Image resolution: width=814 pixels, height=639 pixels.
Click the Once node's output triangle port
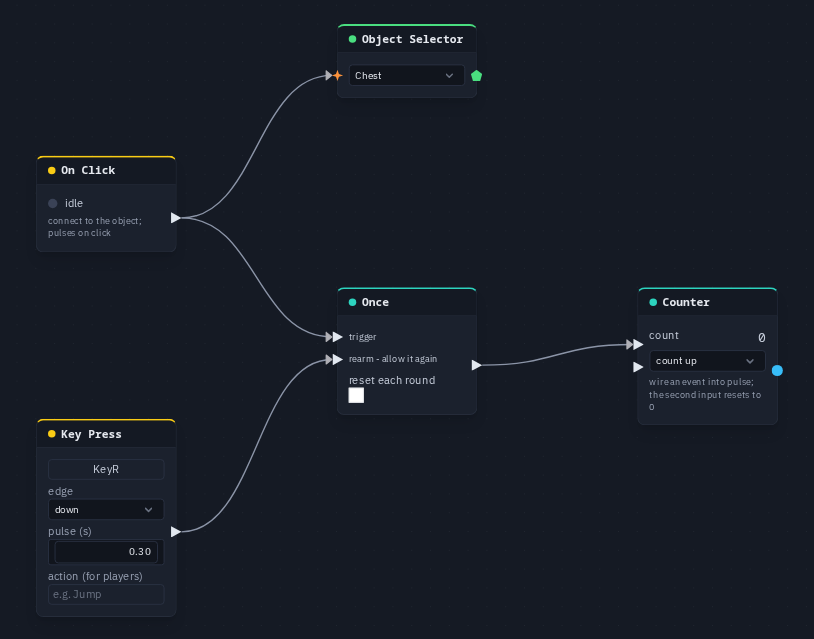click(477, 365)
